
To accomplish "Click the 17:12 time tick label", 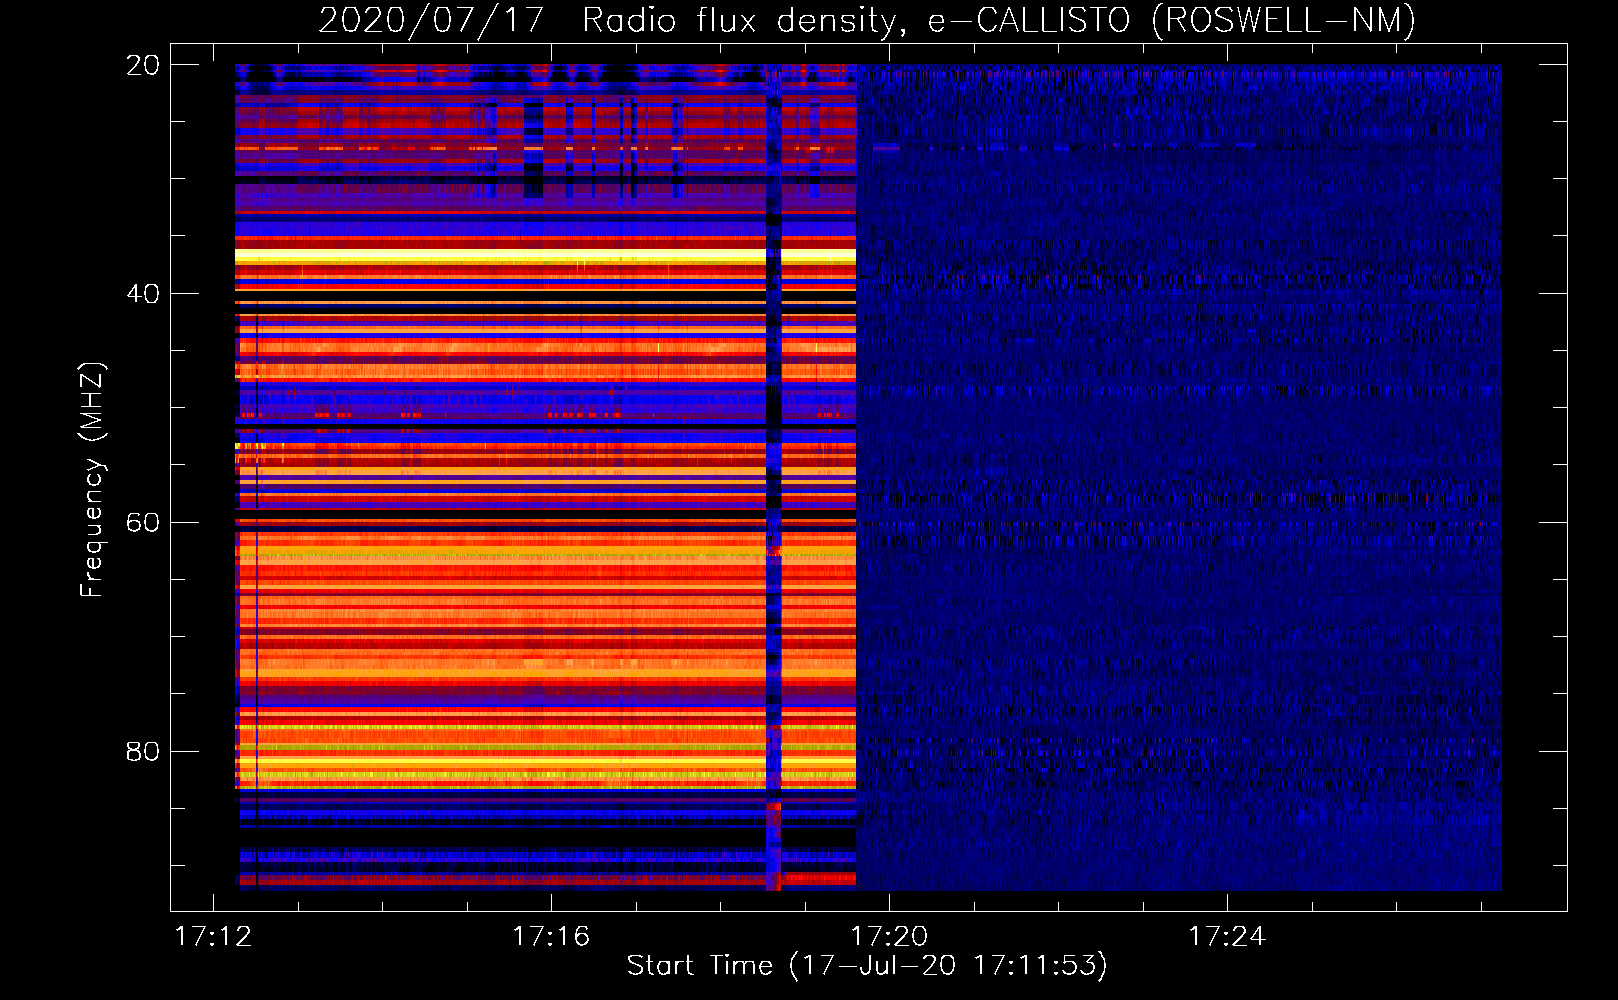I will click(213, 937).
